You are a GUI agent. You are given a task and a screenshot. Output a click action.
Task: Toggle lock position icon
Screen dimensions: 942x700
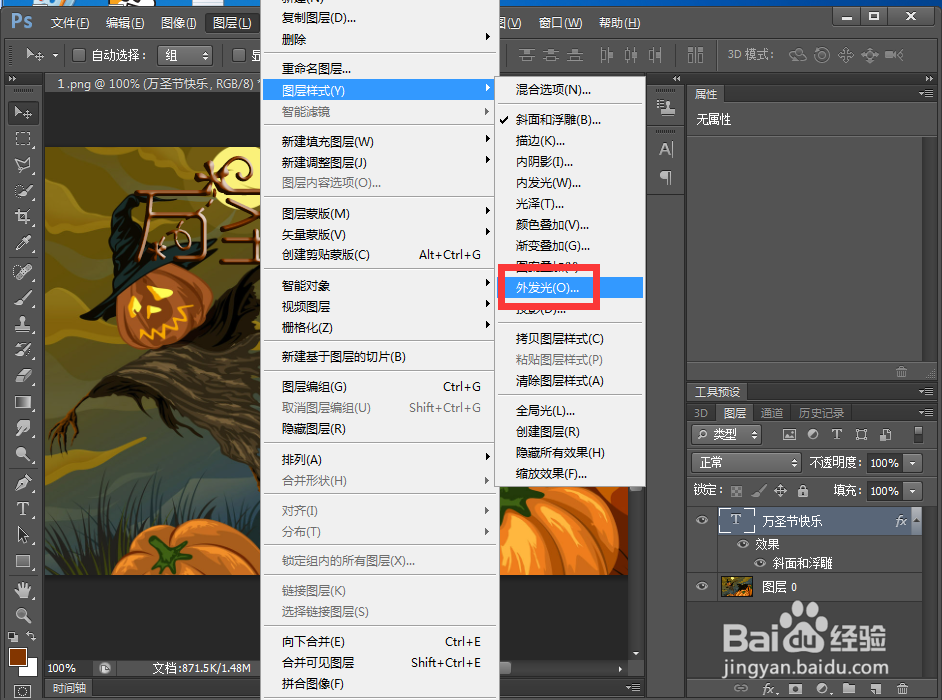click(x=780, y=491)
